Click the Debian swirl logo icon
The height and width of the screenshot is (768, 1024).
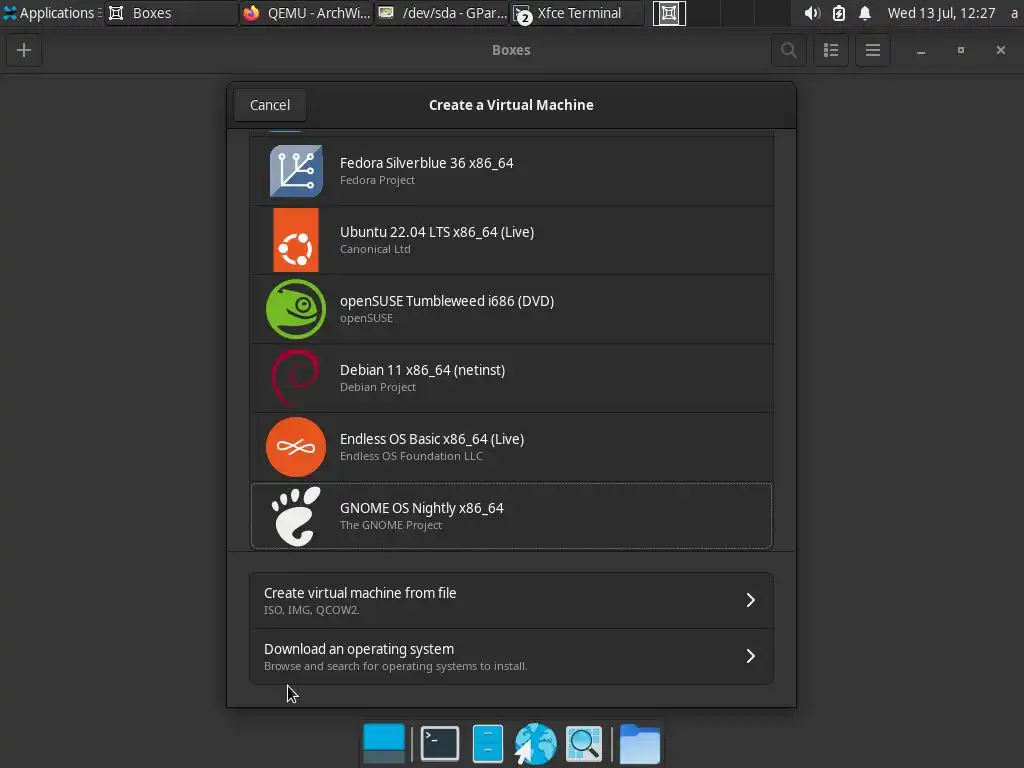point(296,378)
